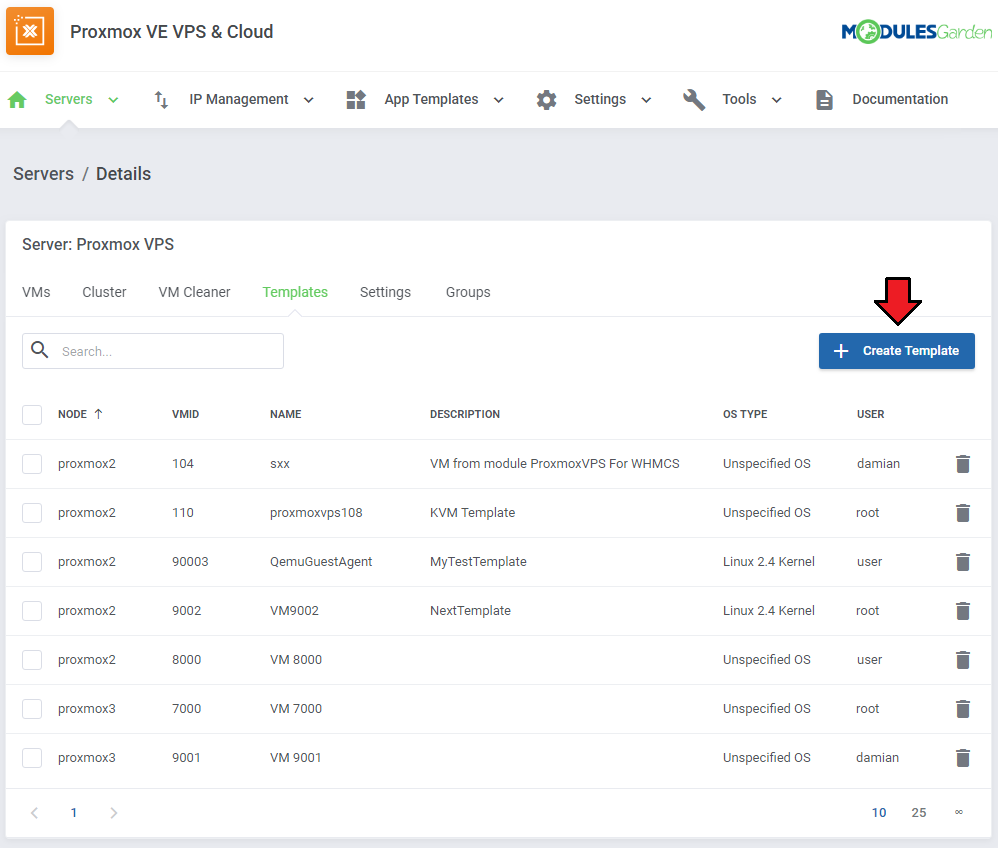998x848 pixels.
Task: Click the orange Proxmox VE module logo icon
Action: pyautogui.click(x=30, y=31)
